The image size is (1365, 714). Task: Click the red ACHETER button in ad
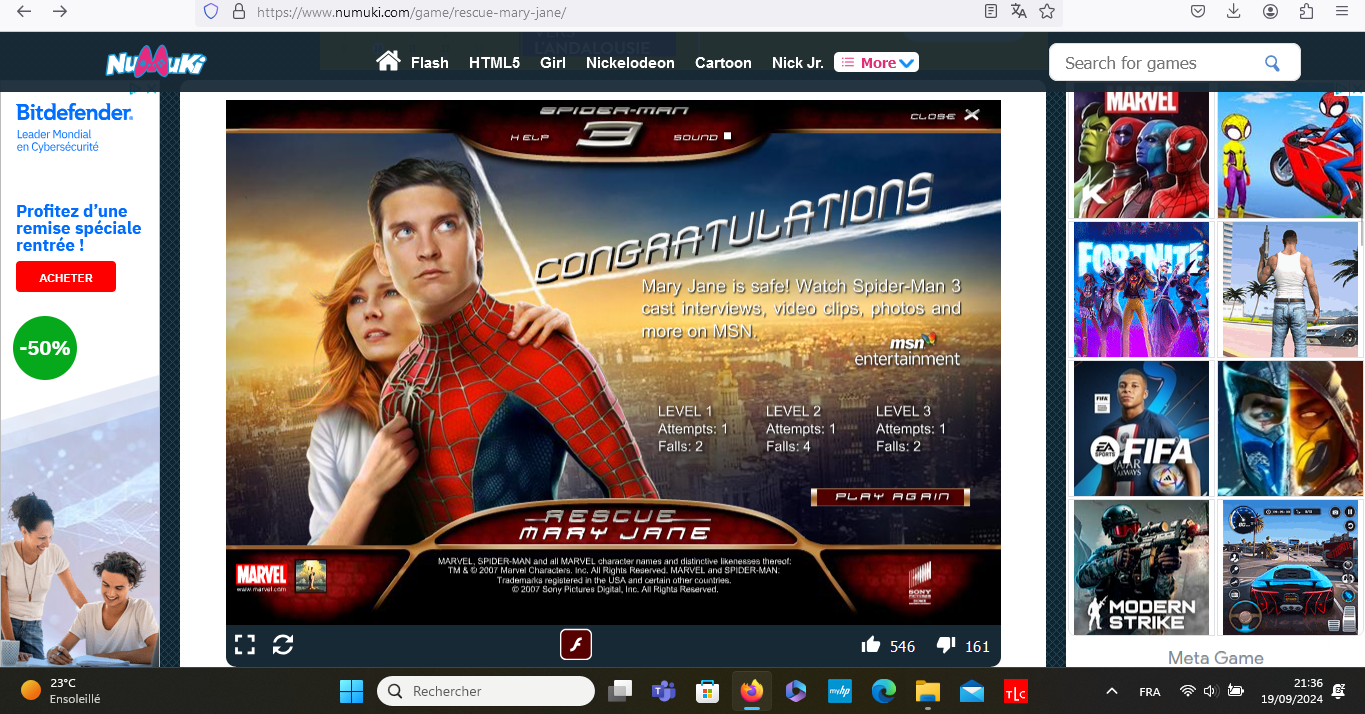coord(66,277)
